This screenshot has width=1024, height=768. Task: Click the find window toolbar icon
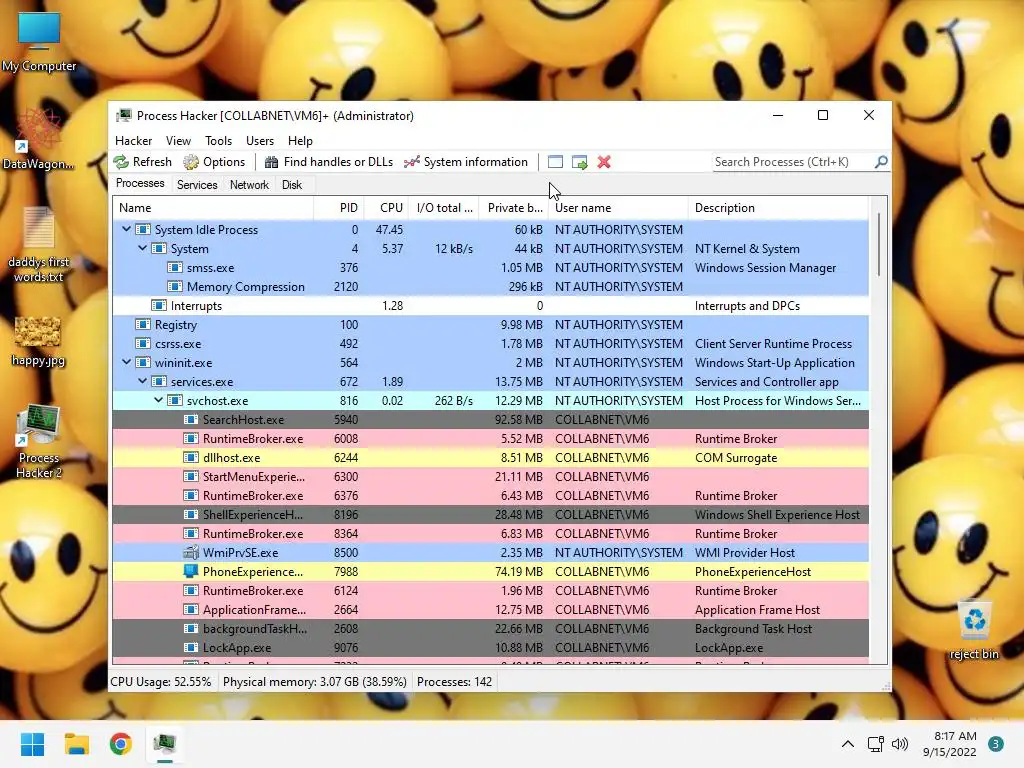(x=555, y=162)
